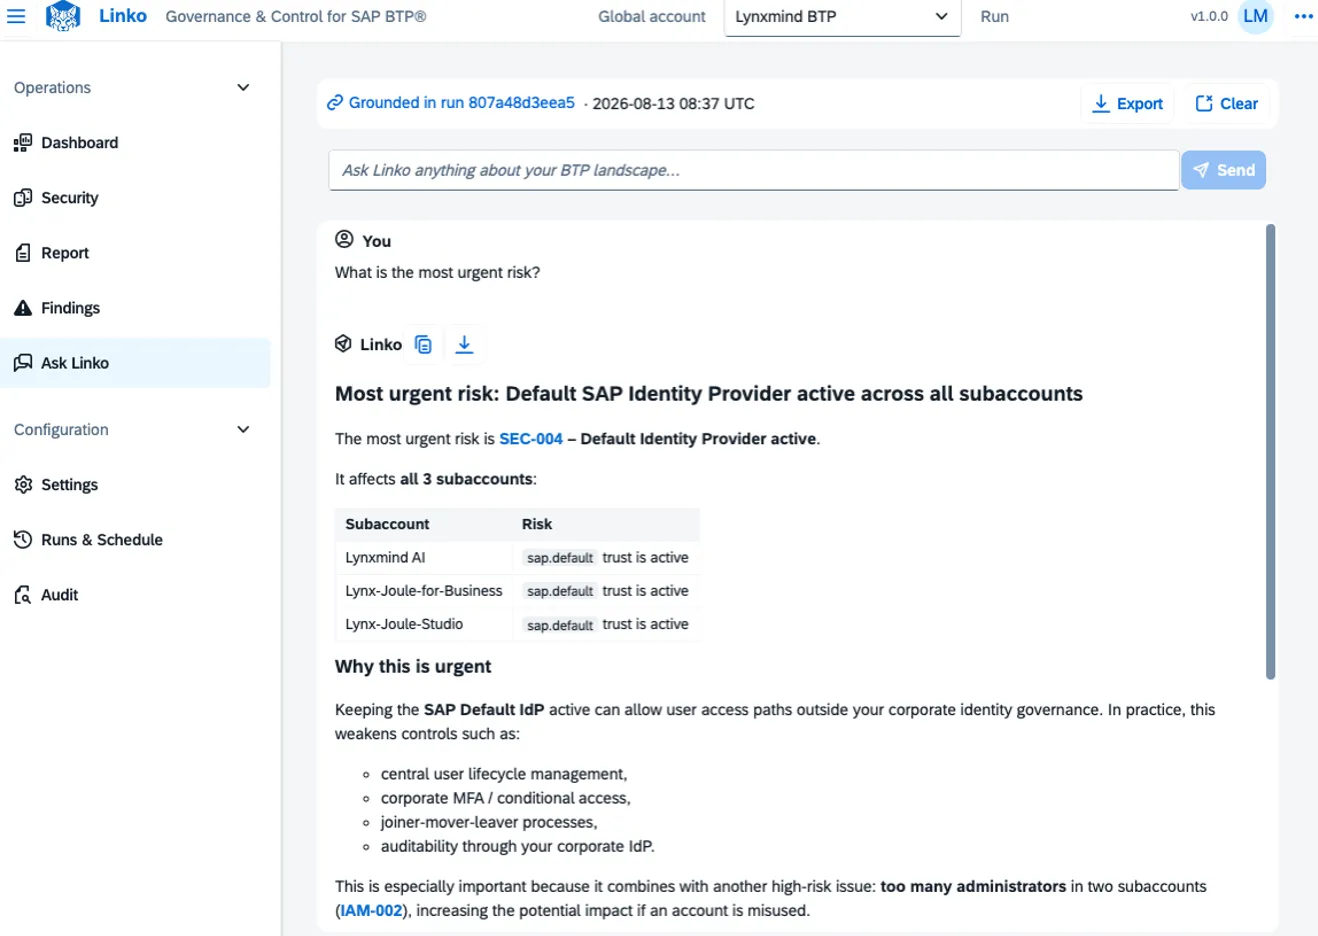Screen dimensions: 1318x936
Task: Click the 'joiner-mover-leaver processes' bullet
Action: (489, 822)
